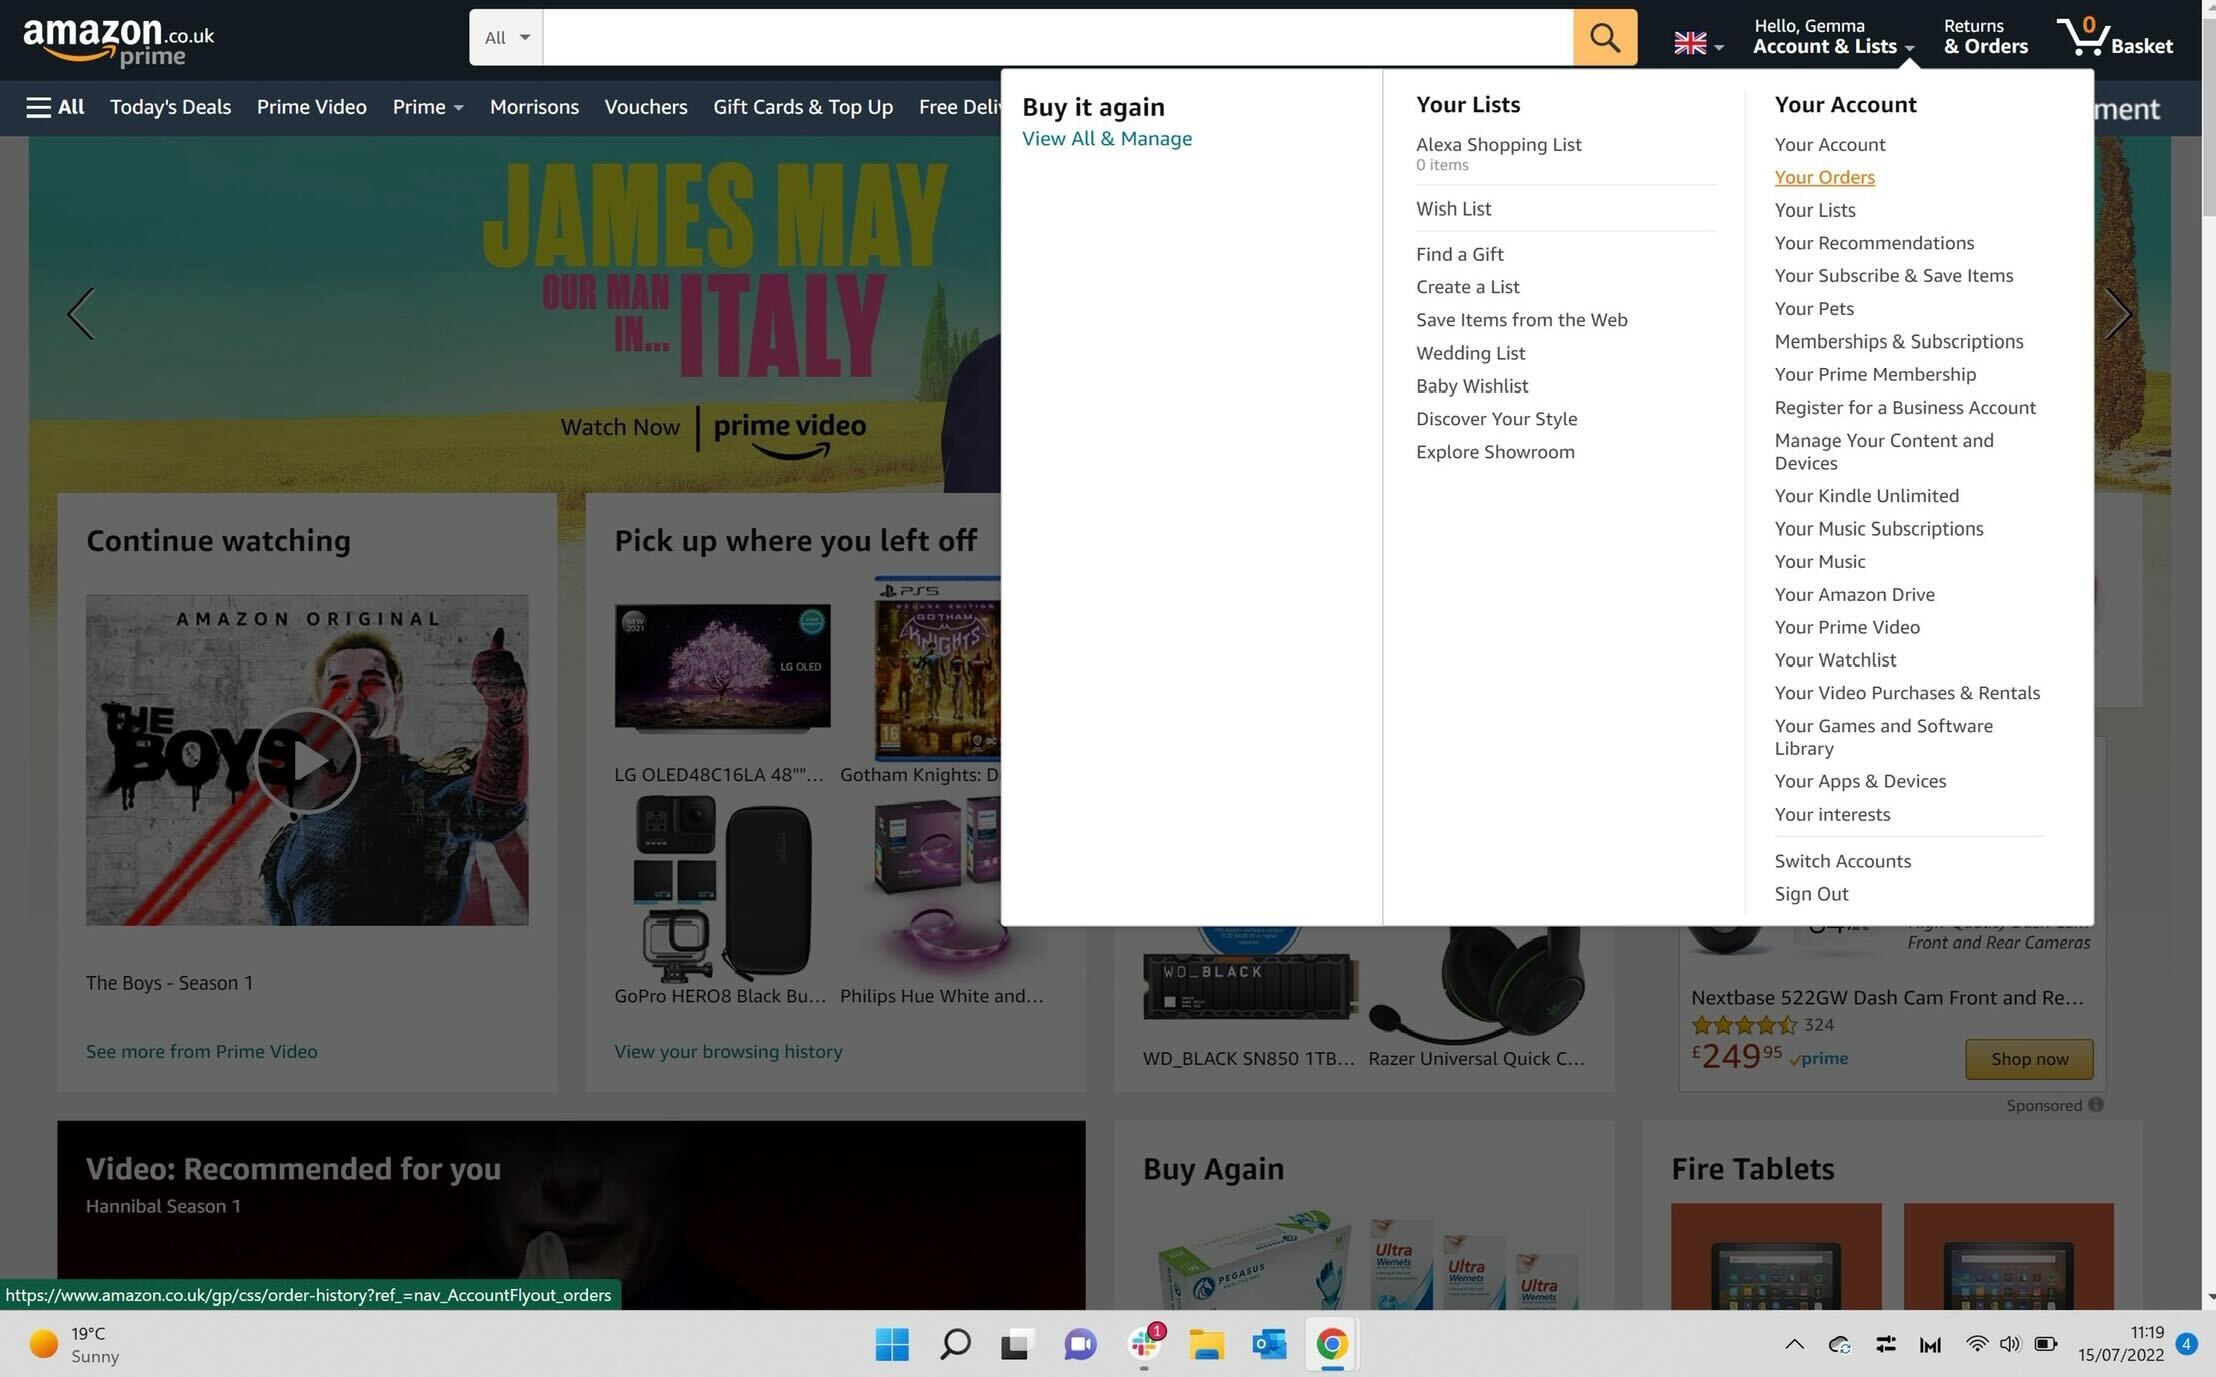Open Your Orders in flyout
The height and width of the screenshot is (1377, 2216).
point(1824,177)
